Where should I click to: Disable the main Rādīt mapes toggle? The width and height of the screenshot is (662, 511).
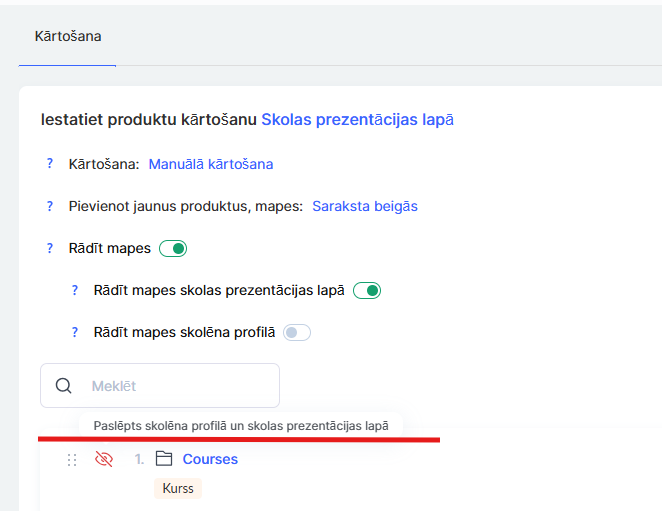click(173, 249)
